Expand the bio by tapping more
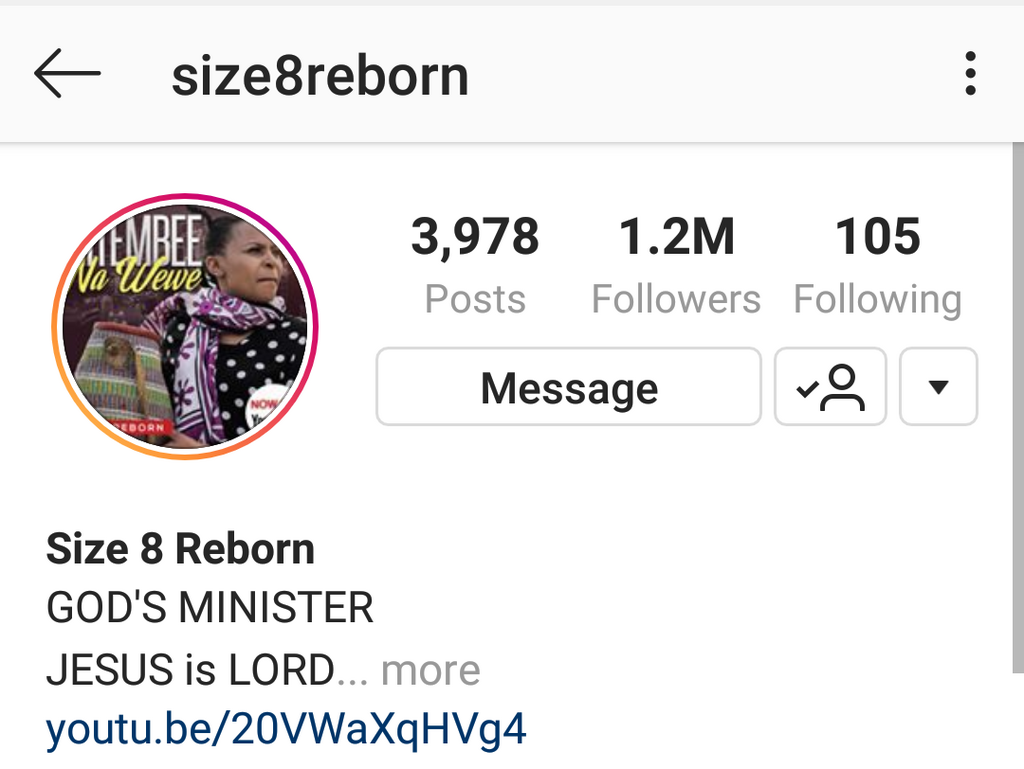 click(430, 670)
